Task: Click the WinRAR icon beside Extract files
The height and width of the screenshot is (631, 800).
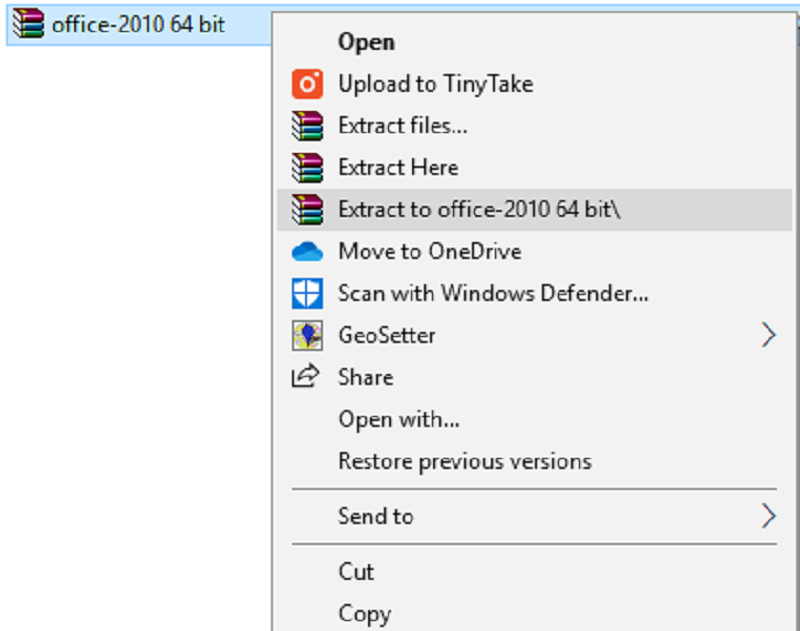Action: click(x=307, y=126)
